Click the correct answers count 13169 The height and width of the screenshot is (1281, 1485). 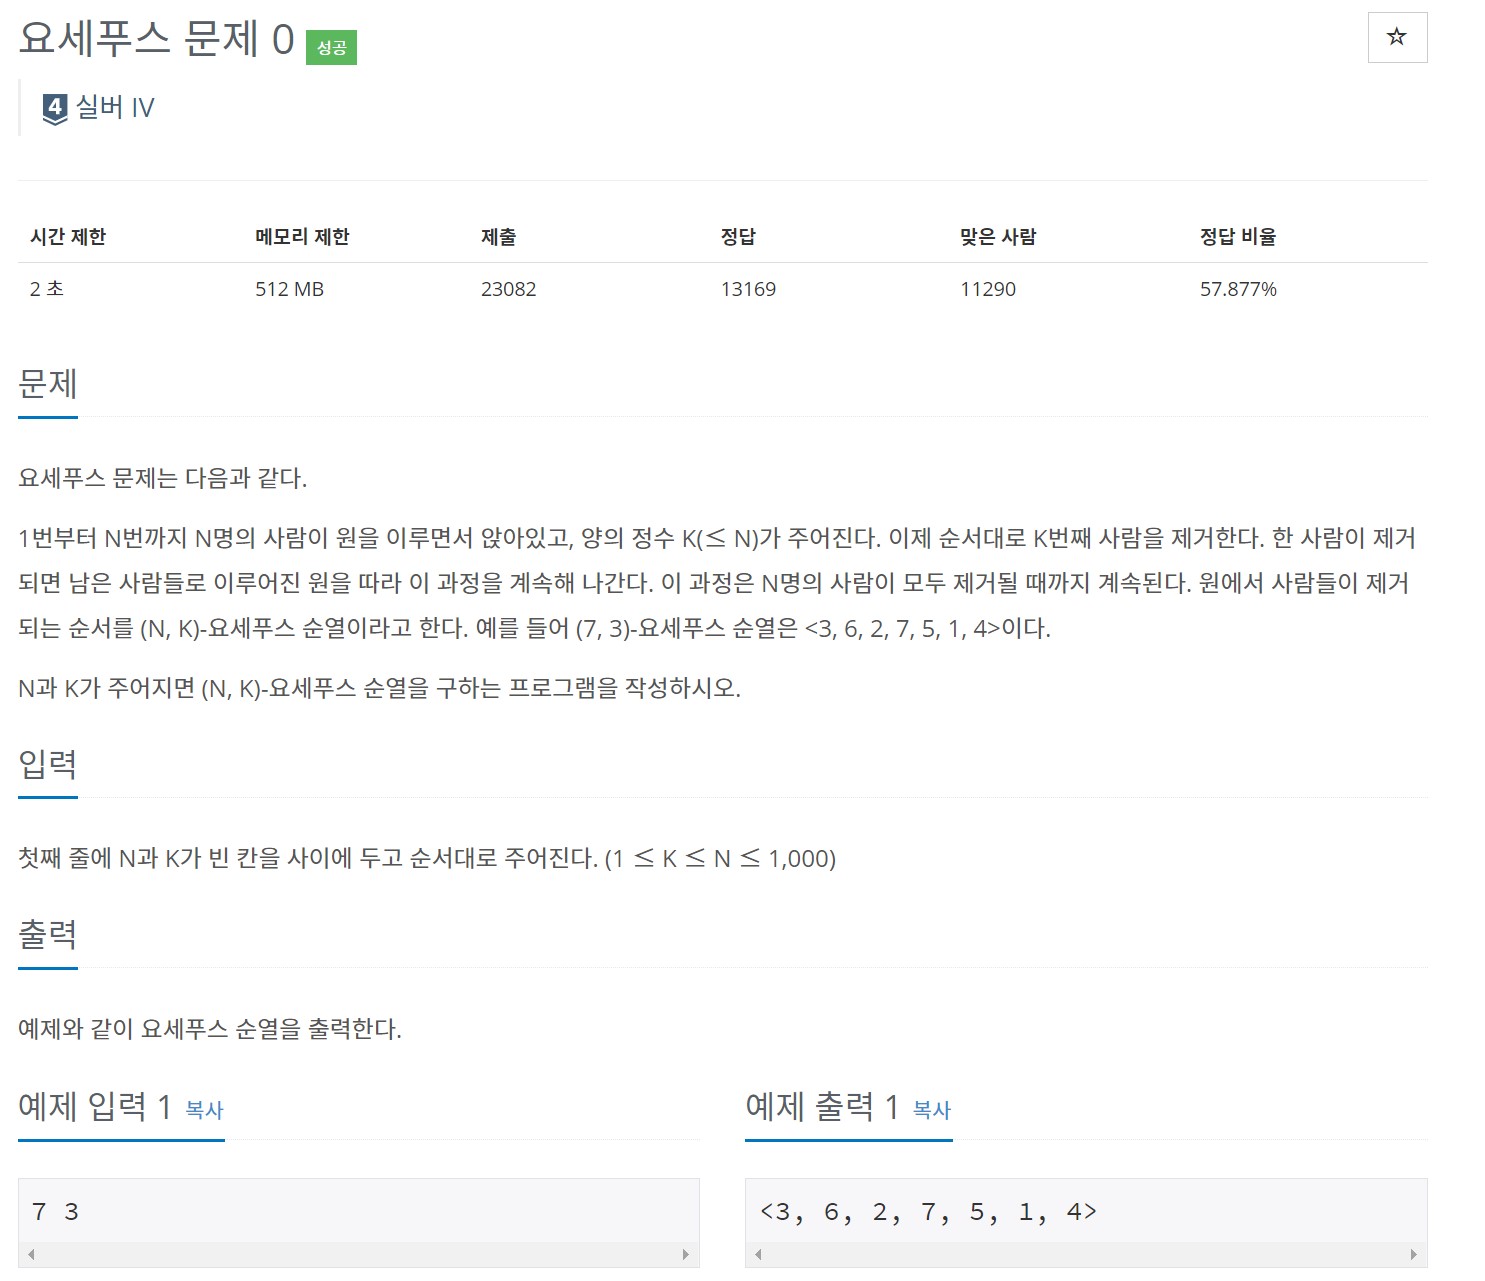pos(748,289)
